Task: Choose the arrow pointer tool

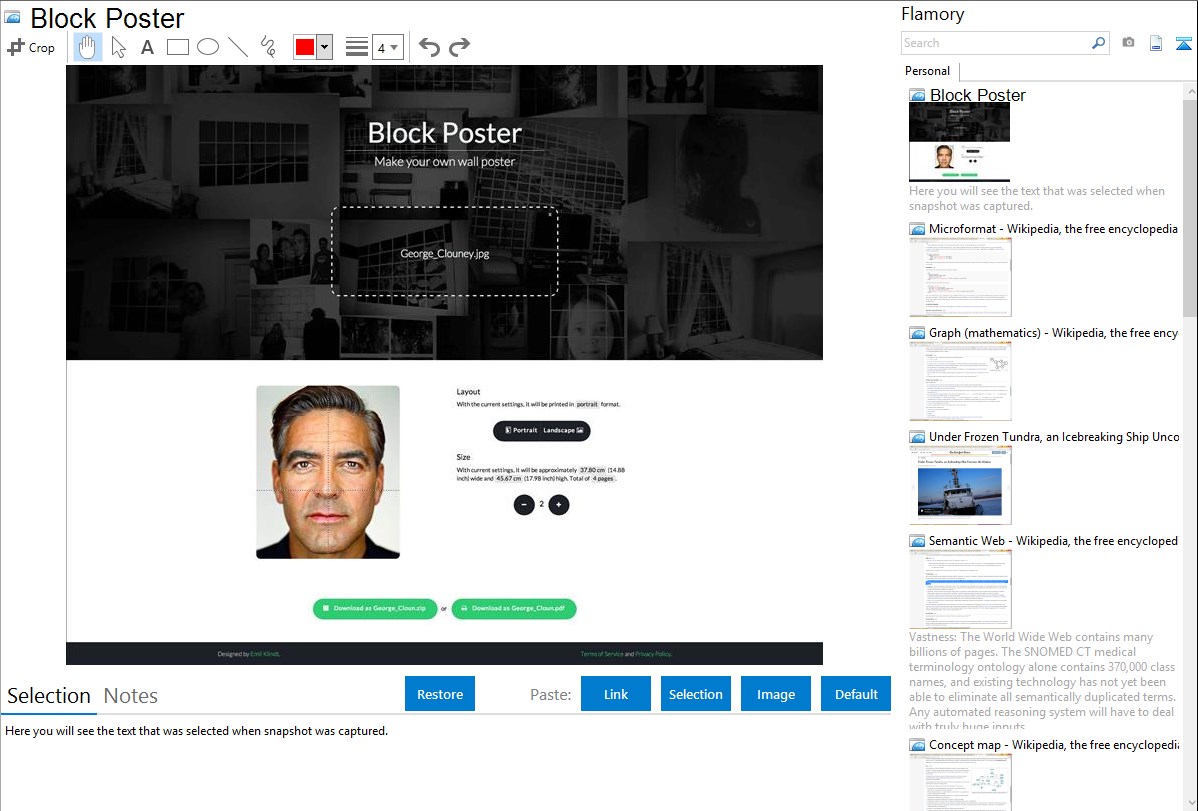Action: [118, 47]
